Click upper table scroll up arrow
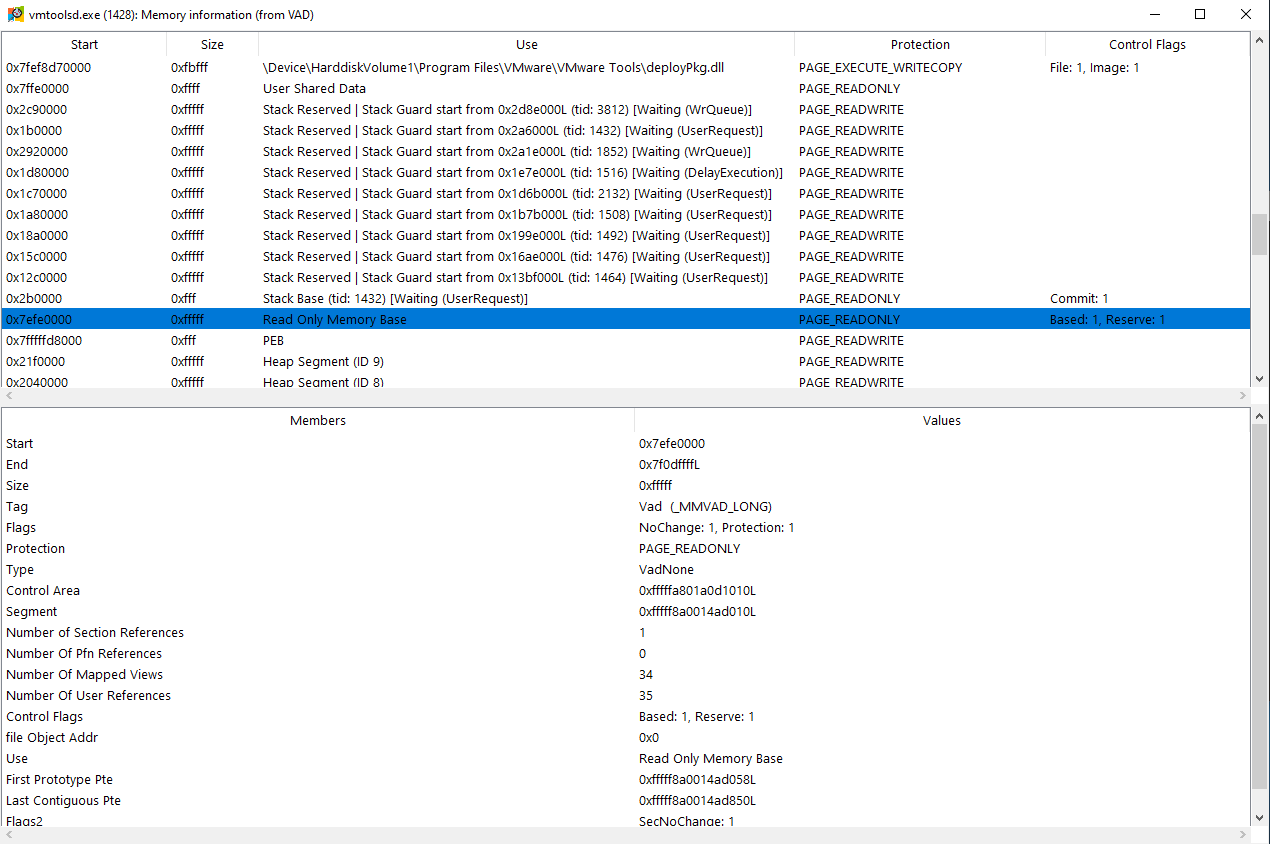 (x=1259, y=41)
